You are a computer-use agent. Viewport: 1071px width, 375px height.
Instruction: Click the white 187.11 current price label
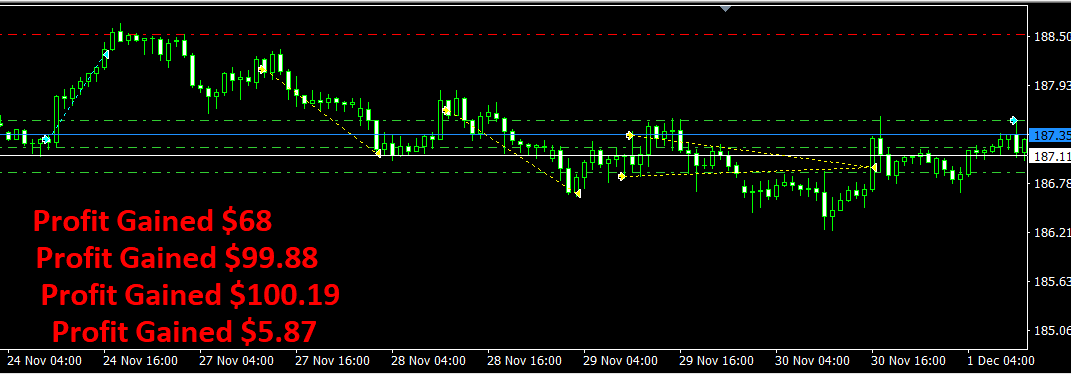coord(1050,156)
